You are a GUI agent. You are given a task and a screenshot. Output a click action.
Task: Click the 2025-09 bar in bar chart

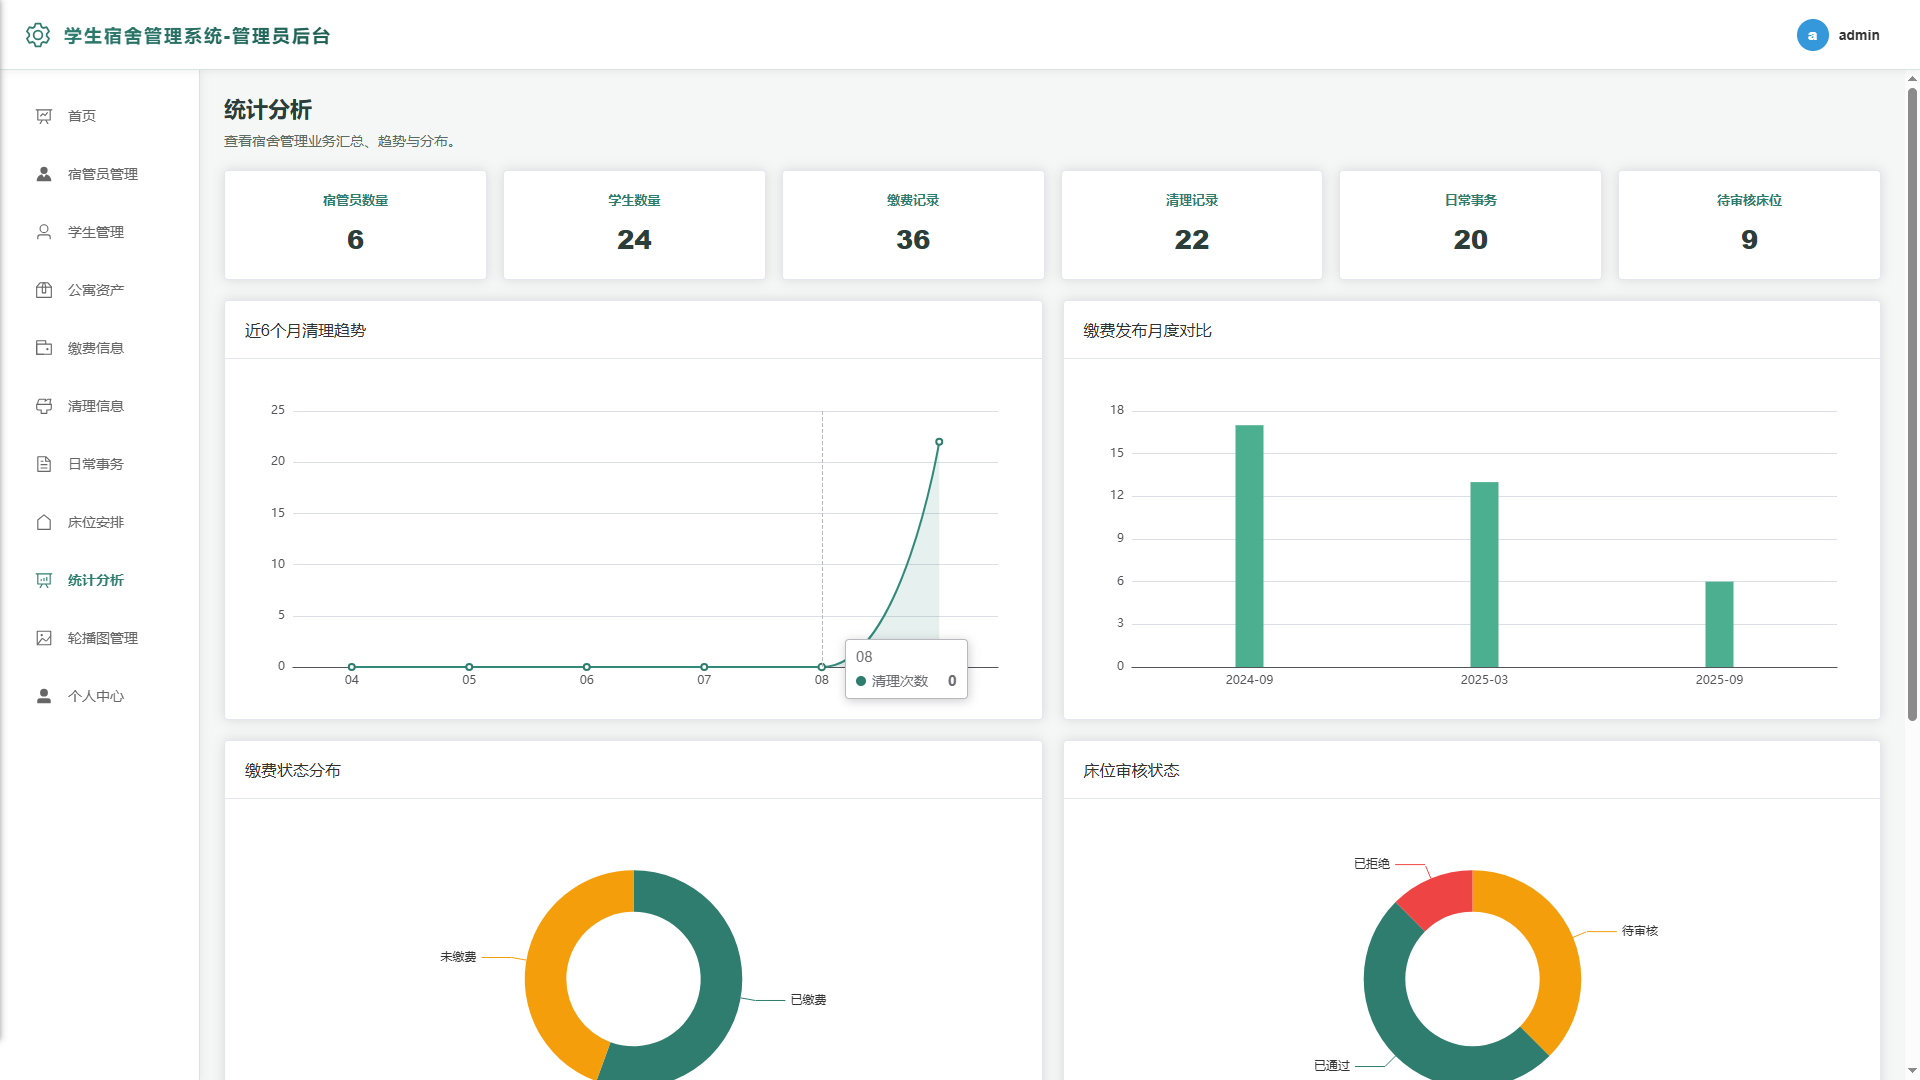[1719, 624]
